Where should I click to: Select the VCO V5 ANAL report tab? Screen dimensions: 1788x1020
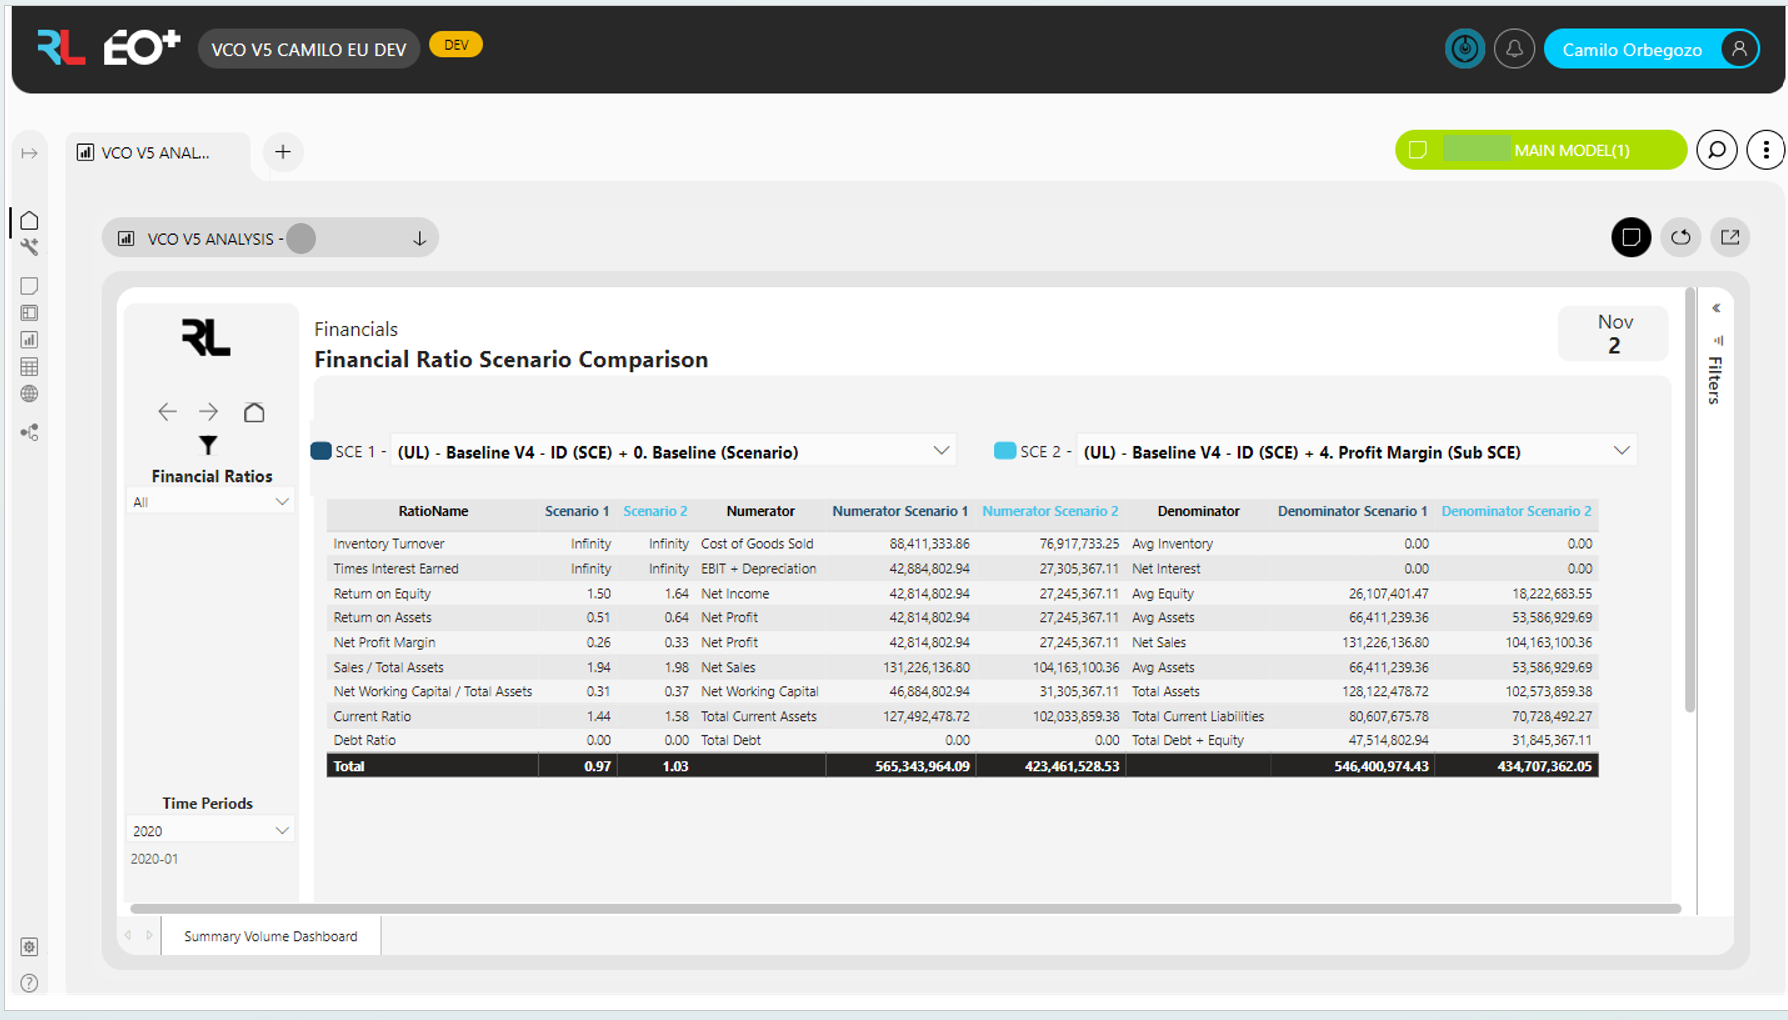coord(148,152)
